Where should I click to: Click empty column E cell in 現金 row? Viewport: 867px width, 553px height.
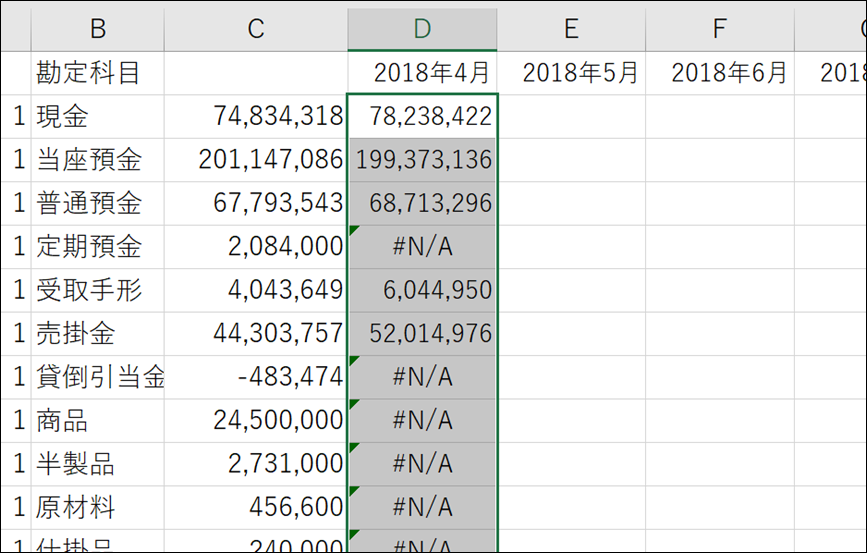(x=571, y=116)
